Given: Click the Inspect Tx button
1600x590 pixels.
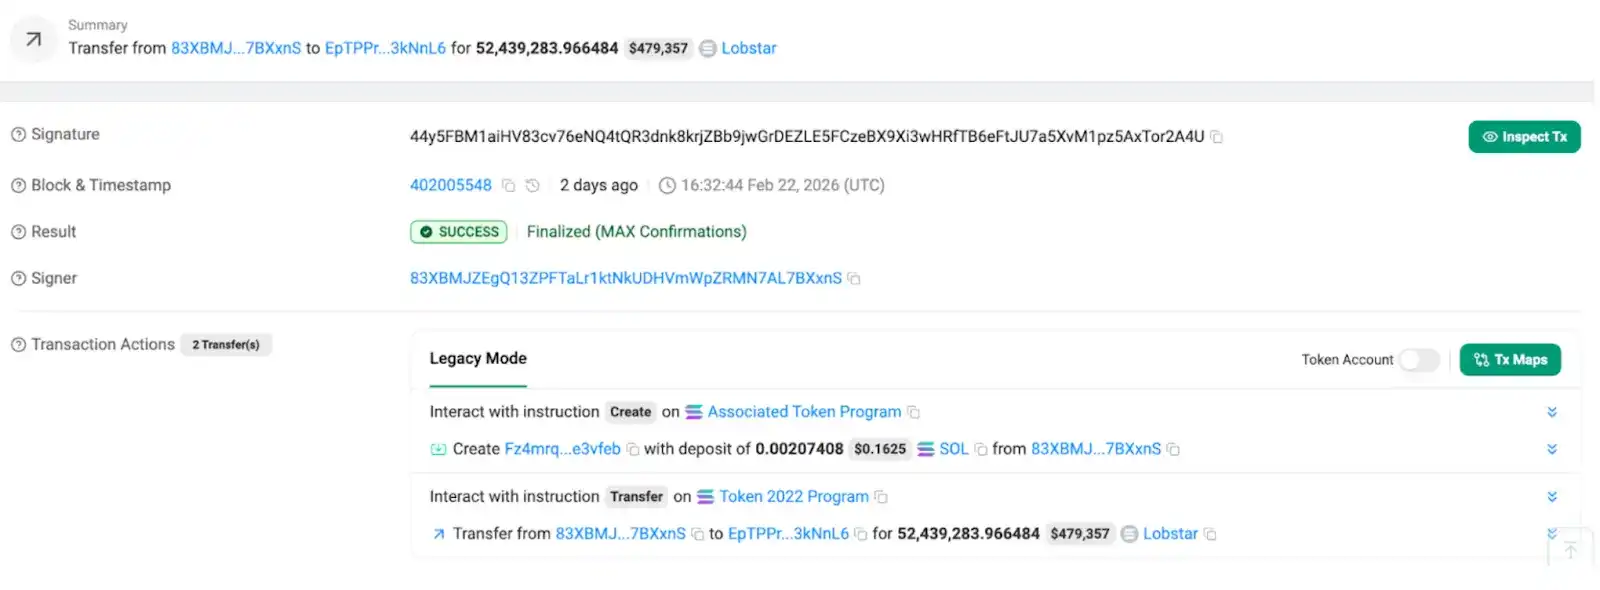Looking at the screenshot, I should [1524, 137].
